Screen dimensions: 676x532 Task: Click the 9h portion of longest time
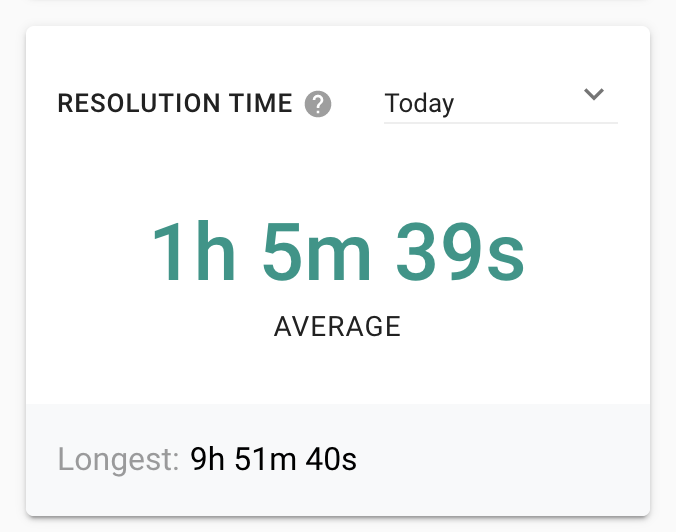(x=207, y=459)
